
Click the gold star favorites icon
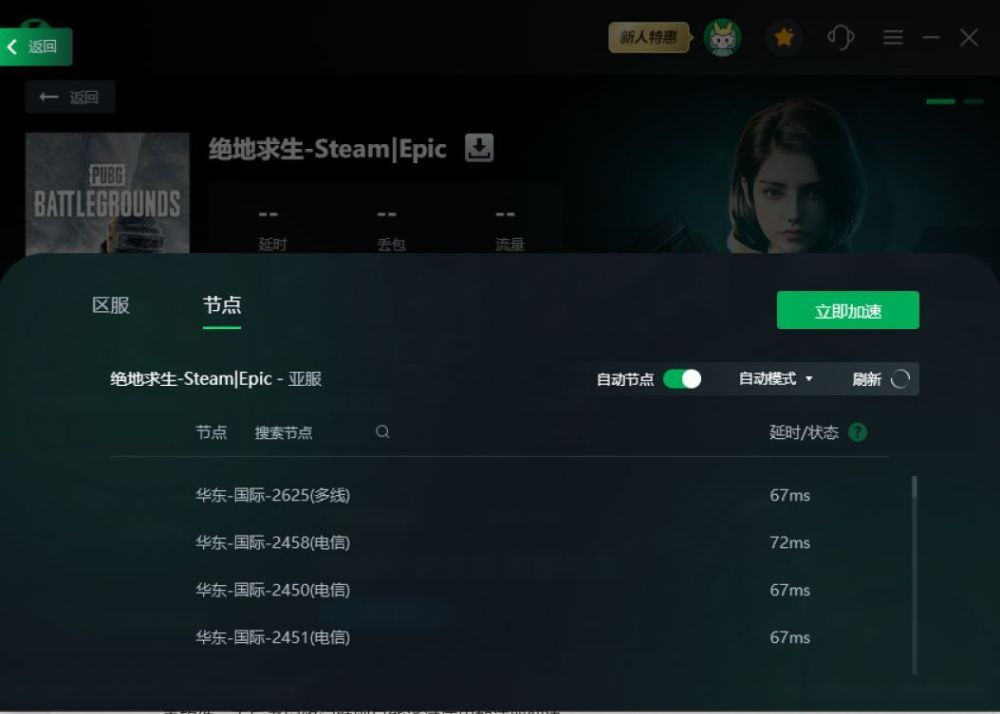[784, 38]
